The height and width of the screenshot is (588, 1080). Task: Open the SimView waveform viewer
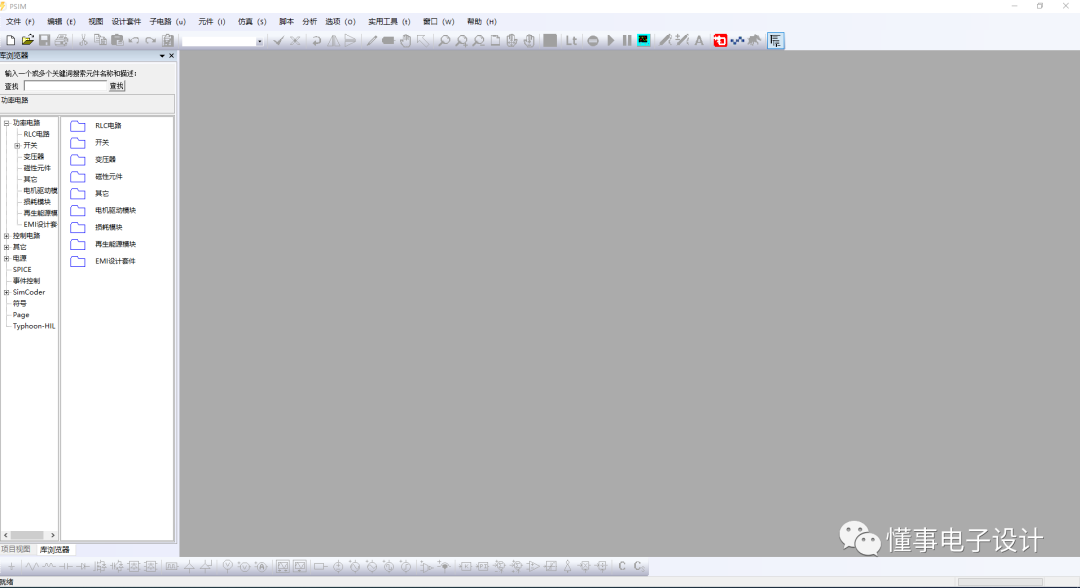[646, 41]
